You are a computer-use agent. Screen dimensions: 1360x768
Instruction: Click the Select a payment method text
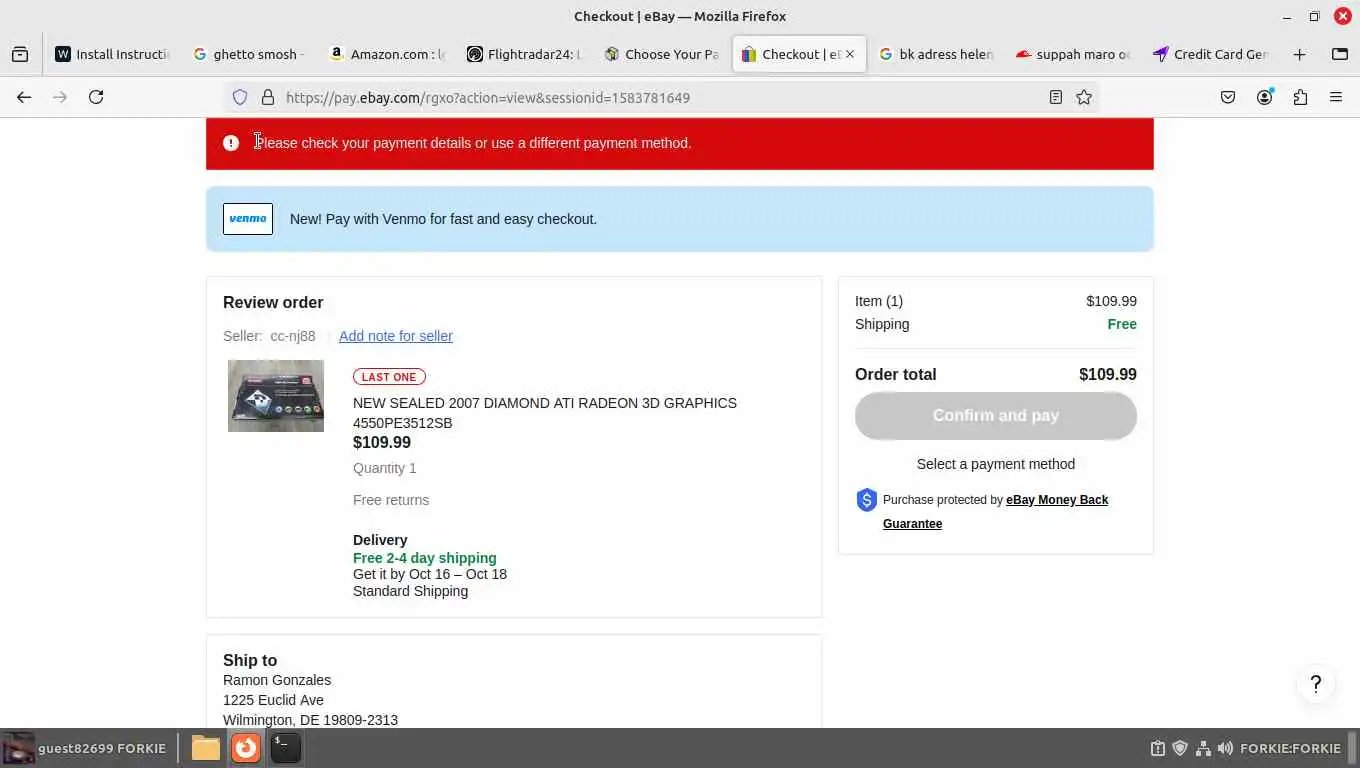pyautogui.click(x=996, y=464)
